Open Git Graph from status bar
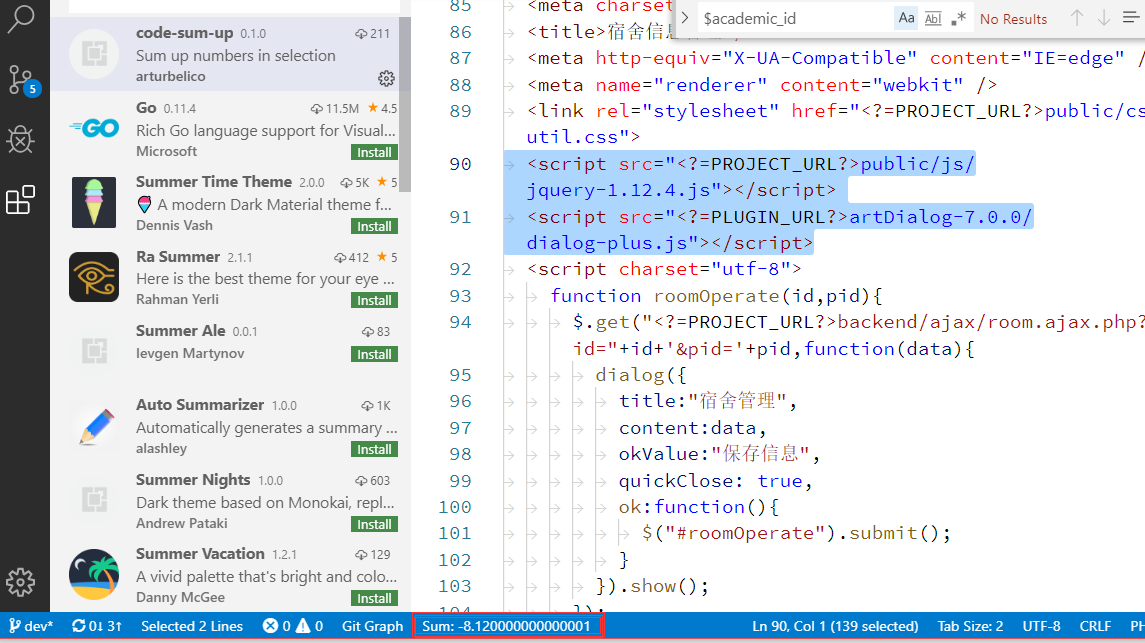This screenshot has height=643, width=1145. [x=372, y=626]
